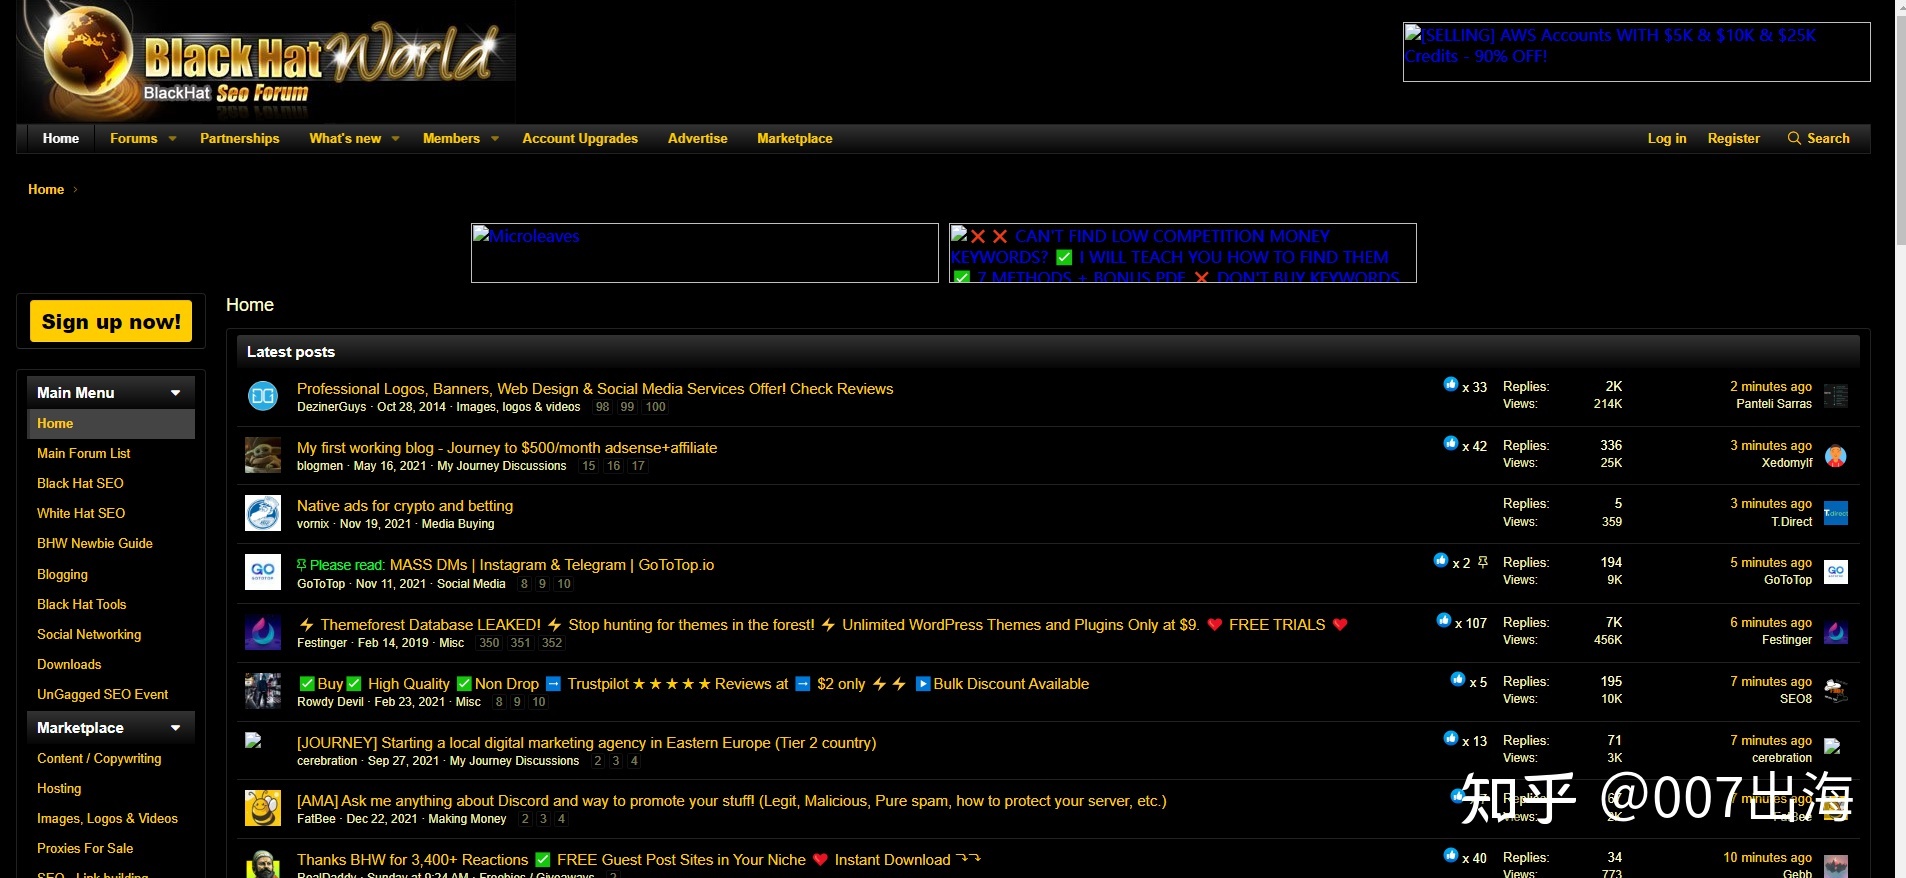Open Account Upgrades in navigation bar
This screenshot has height=878, width=1906.
580,138
